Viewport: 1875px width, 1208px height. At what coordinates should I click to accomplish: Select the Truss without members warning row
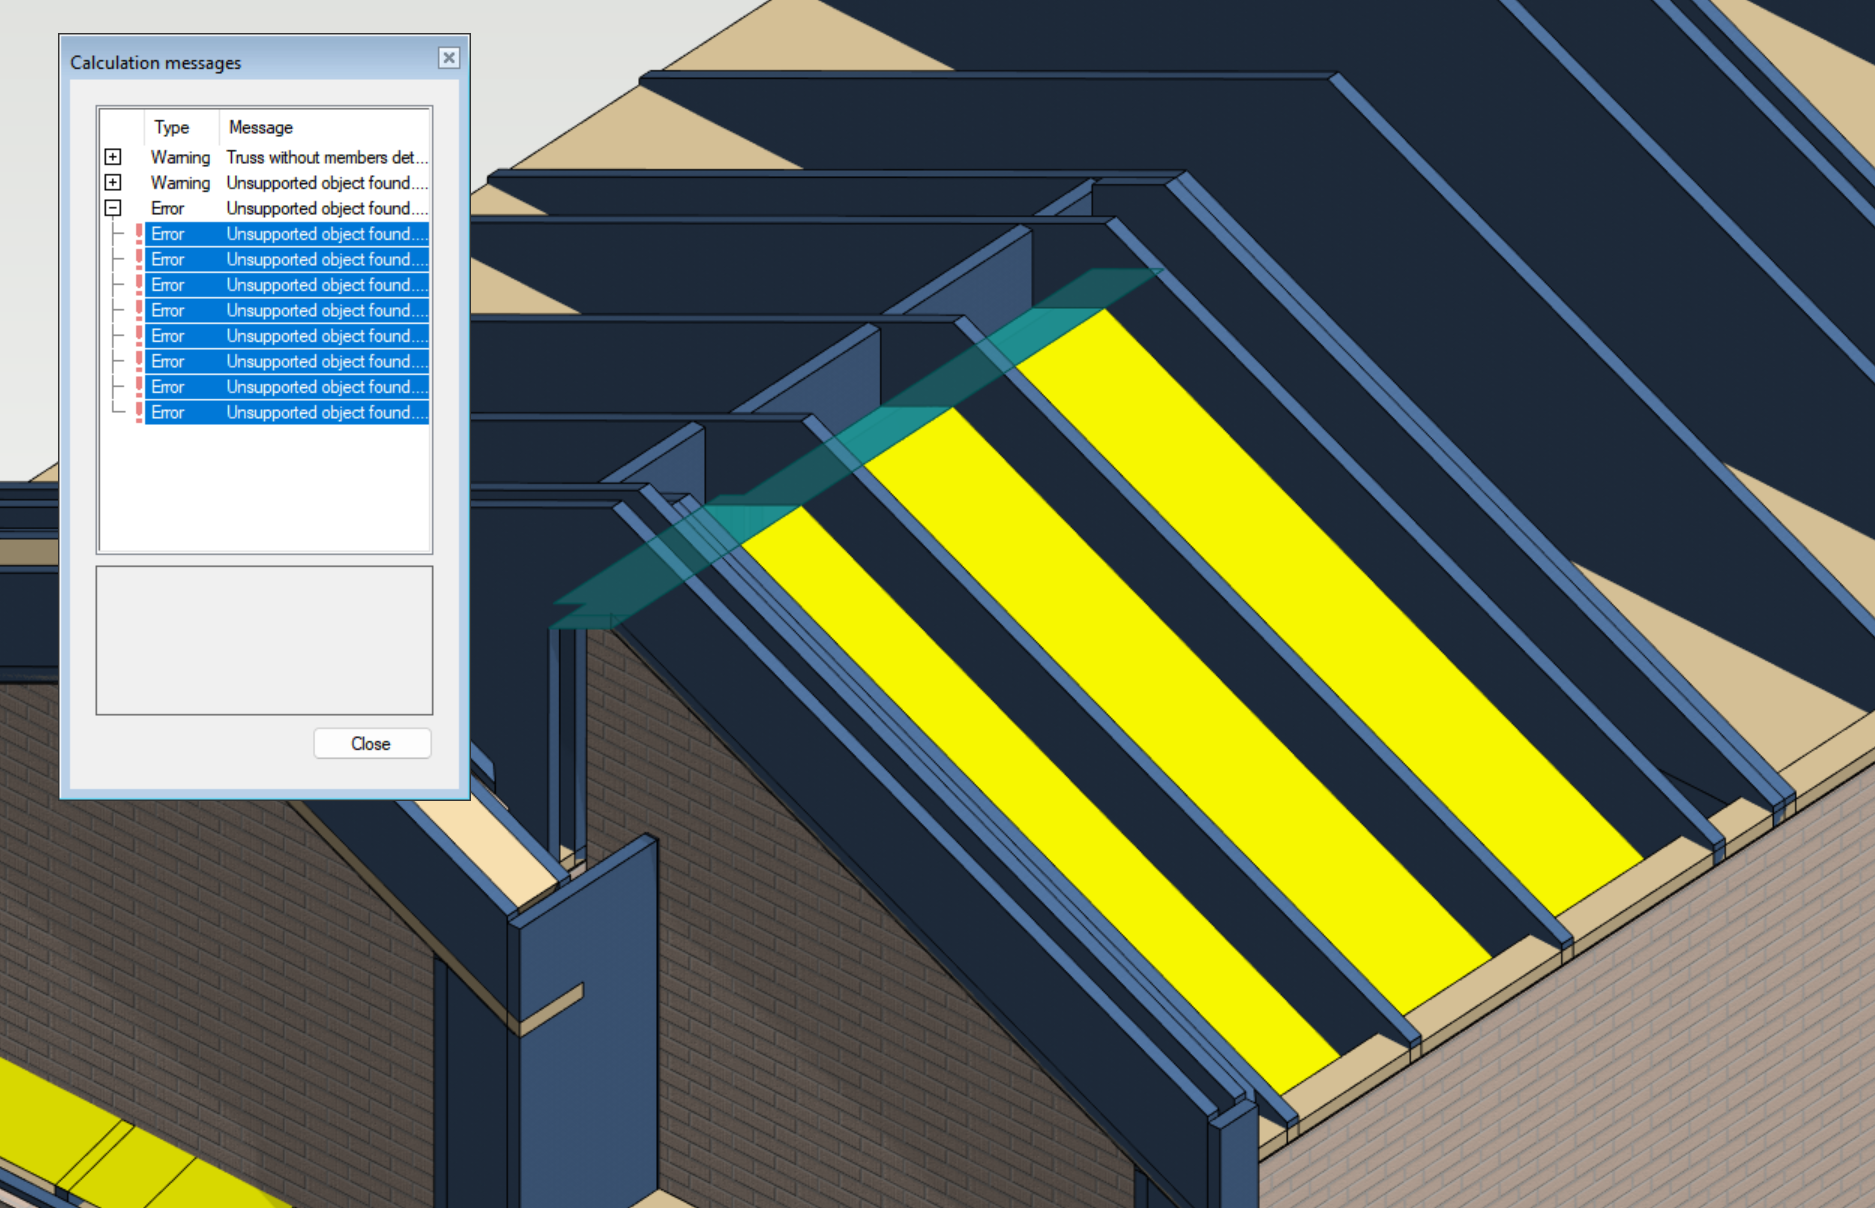tap(300, 157)
